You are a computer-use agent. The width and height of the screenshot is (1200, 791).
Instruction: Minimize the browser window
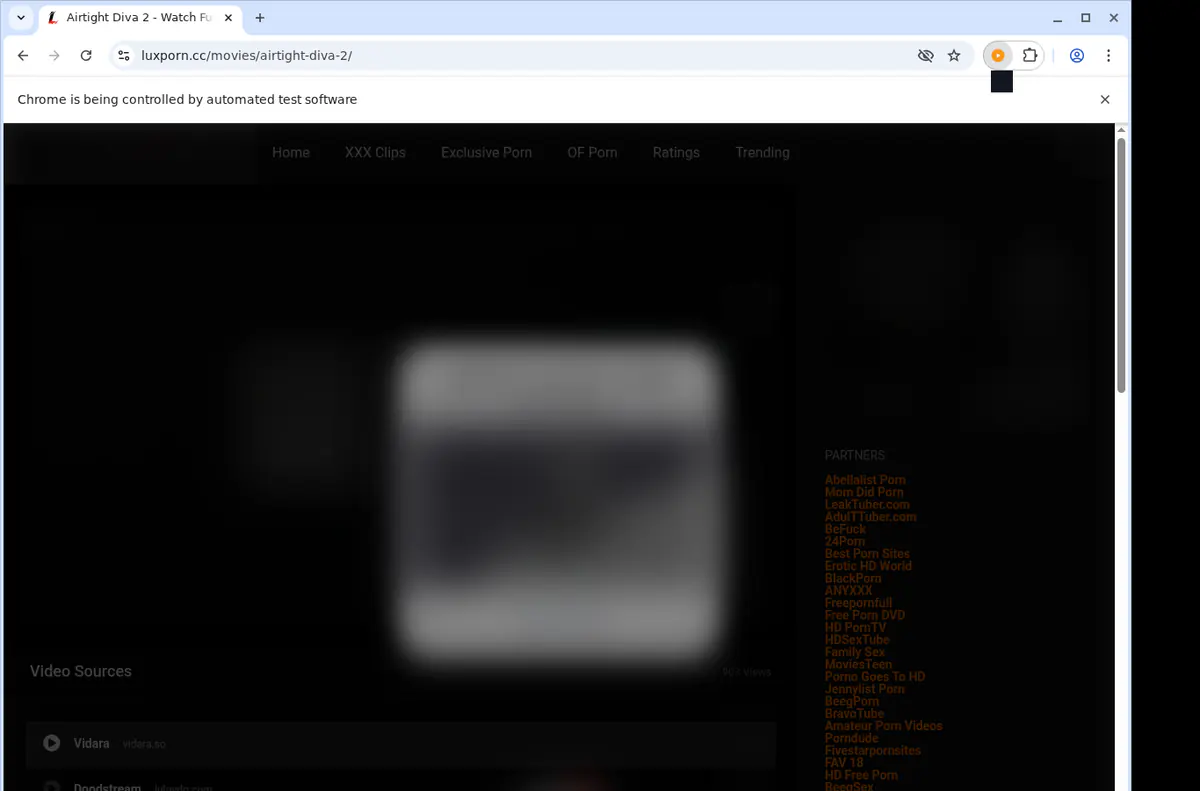click(x=1058, y=18)
